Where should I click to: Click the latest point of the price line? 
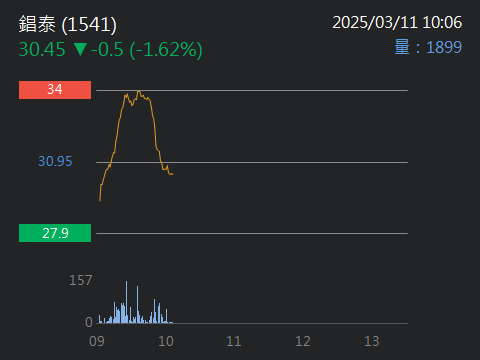[x=172, y=174]
